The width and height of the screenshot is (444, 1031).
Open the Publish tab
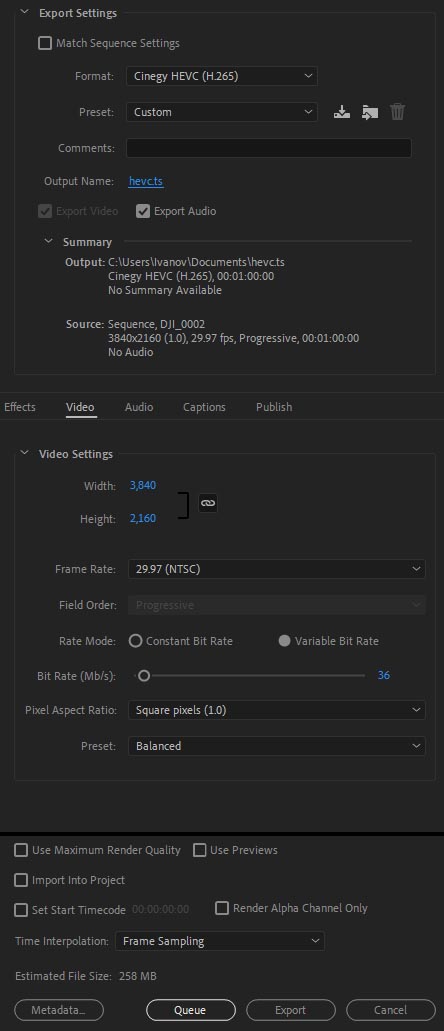click(x=274, y=407)
